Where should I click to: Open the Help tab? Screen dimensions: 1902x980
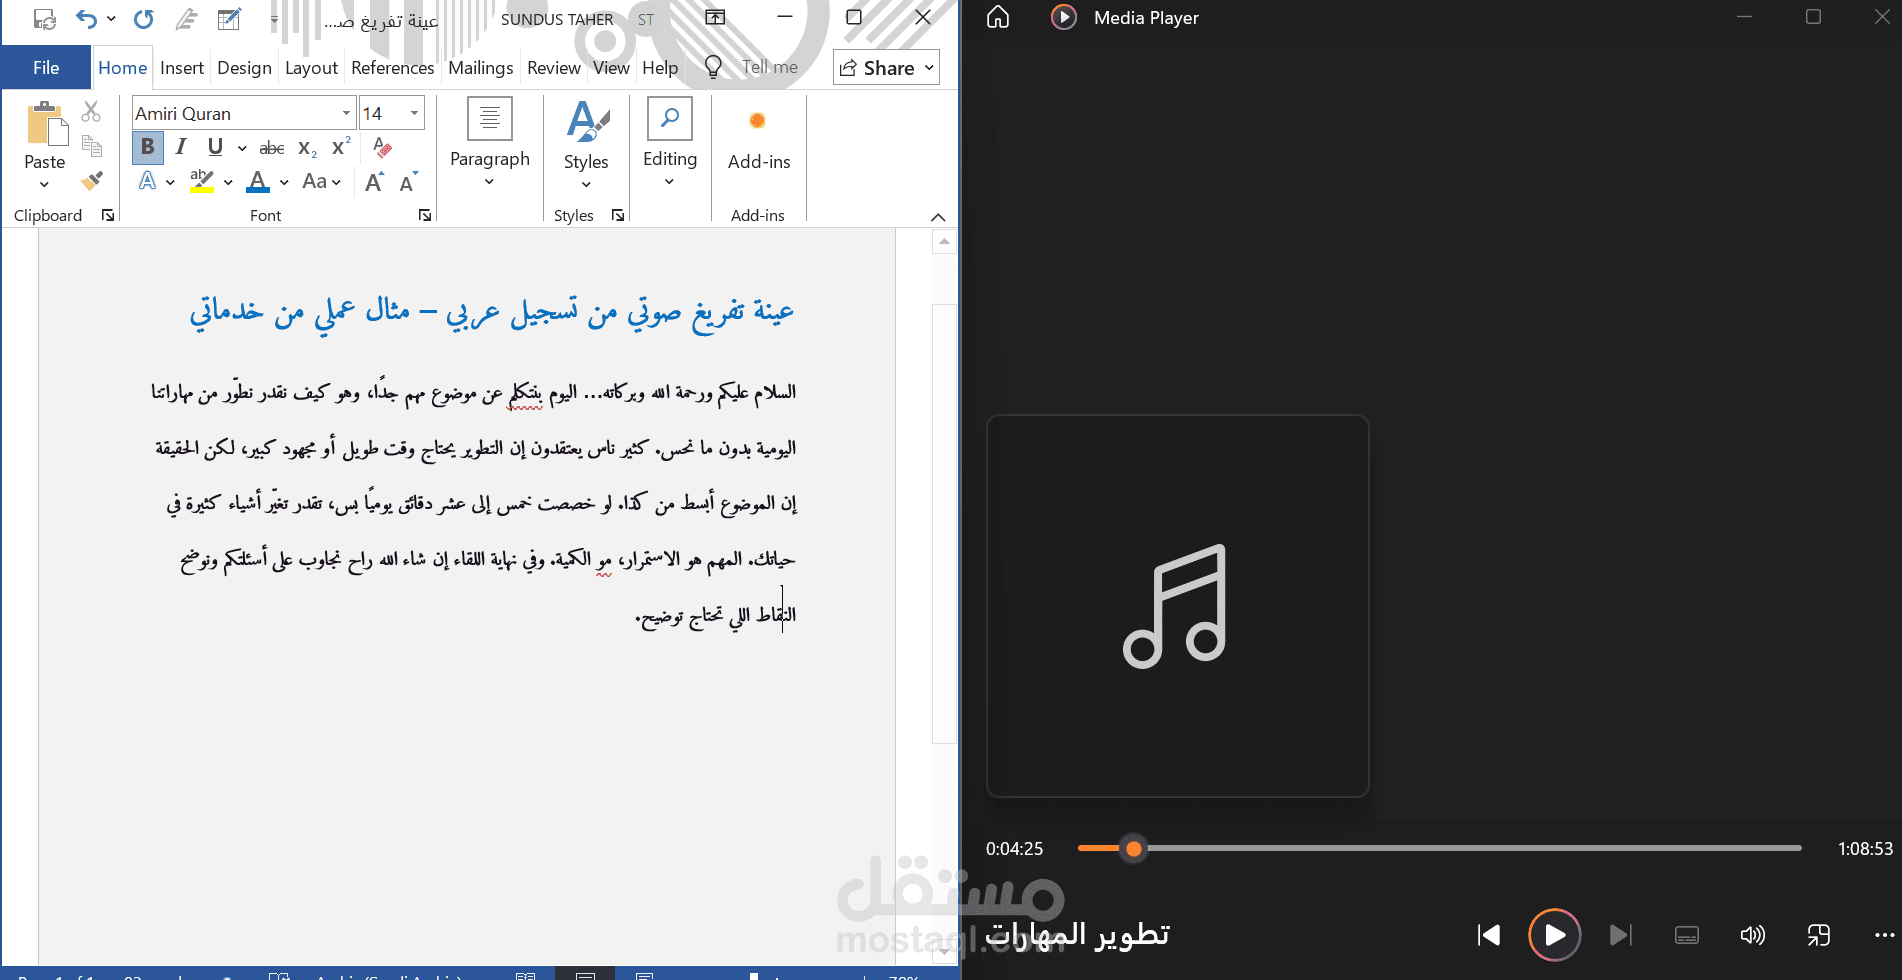click(660, 67)
